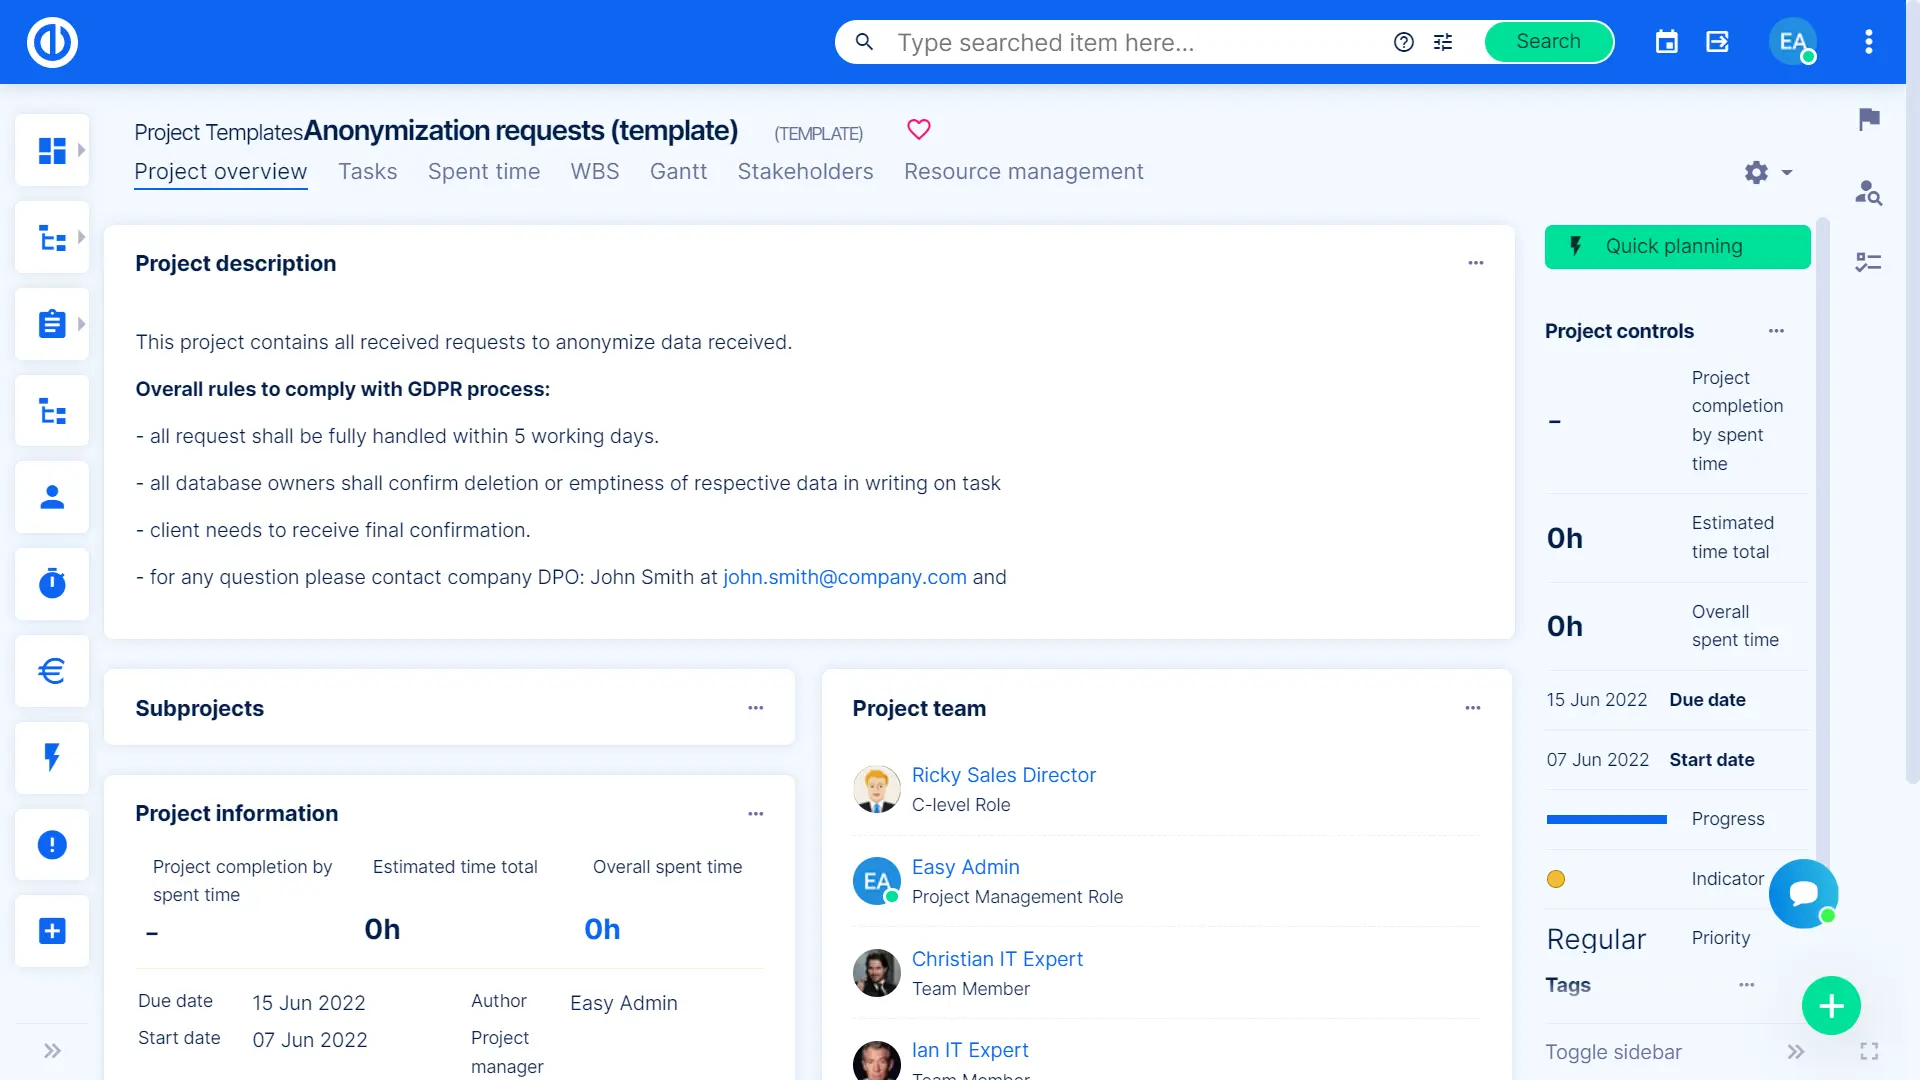Switch to the Gantt tab
This screenshot has width=1920, height=1080.
coord(678,172)
